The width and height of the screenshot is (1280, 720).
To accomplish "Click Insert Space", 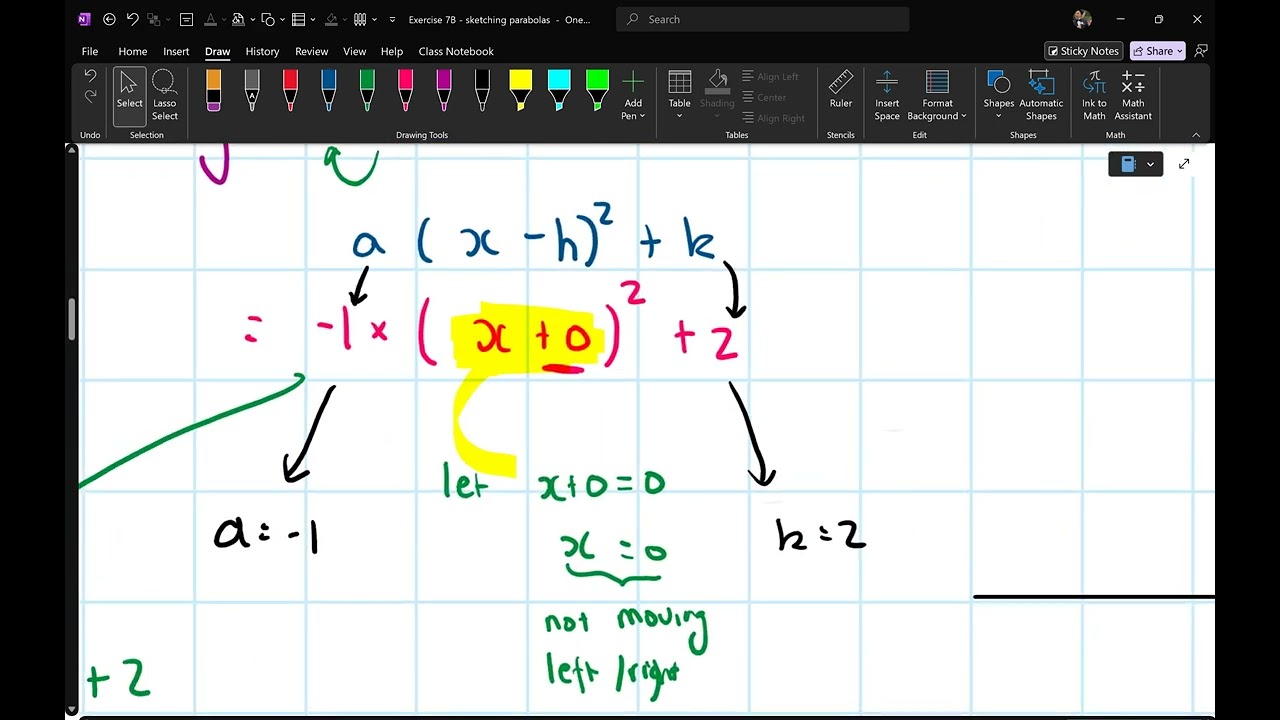I will 887,96.
